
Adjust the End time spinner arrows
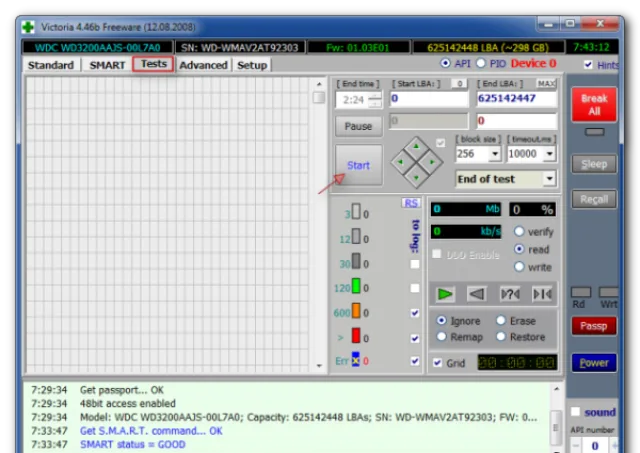coord(375,100)
